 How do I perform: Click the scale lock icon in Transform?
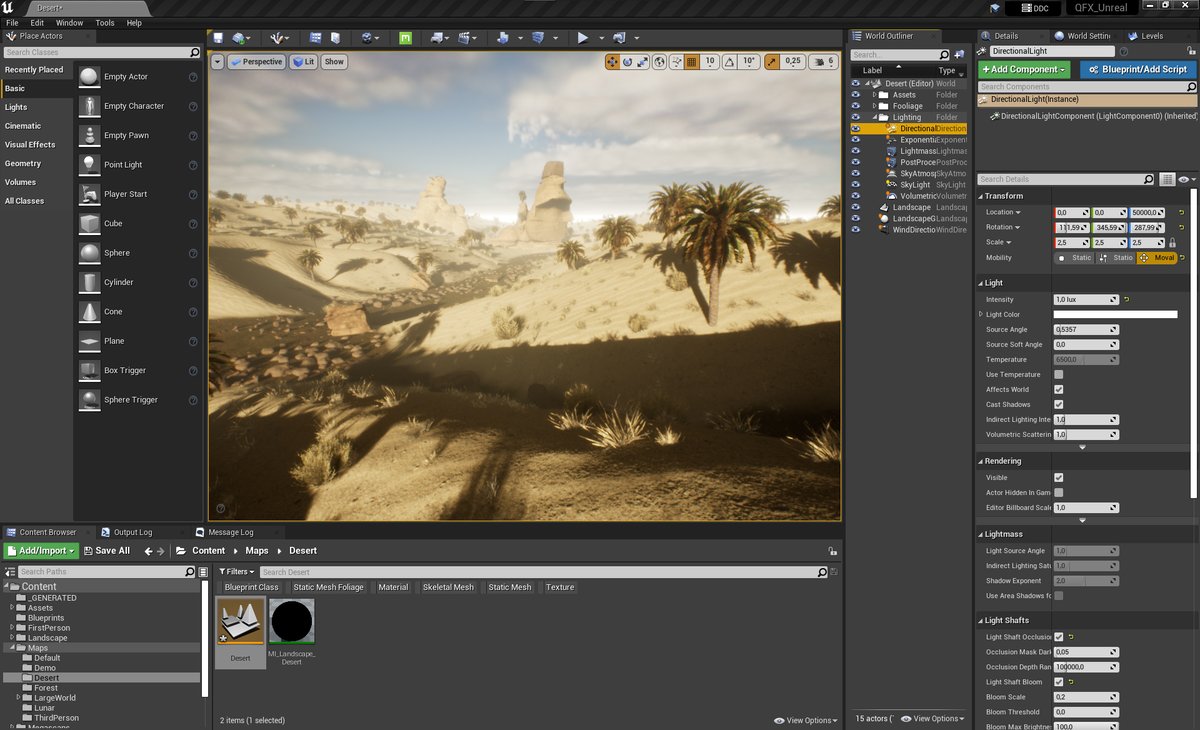coord(1172,243)
